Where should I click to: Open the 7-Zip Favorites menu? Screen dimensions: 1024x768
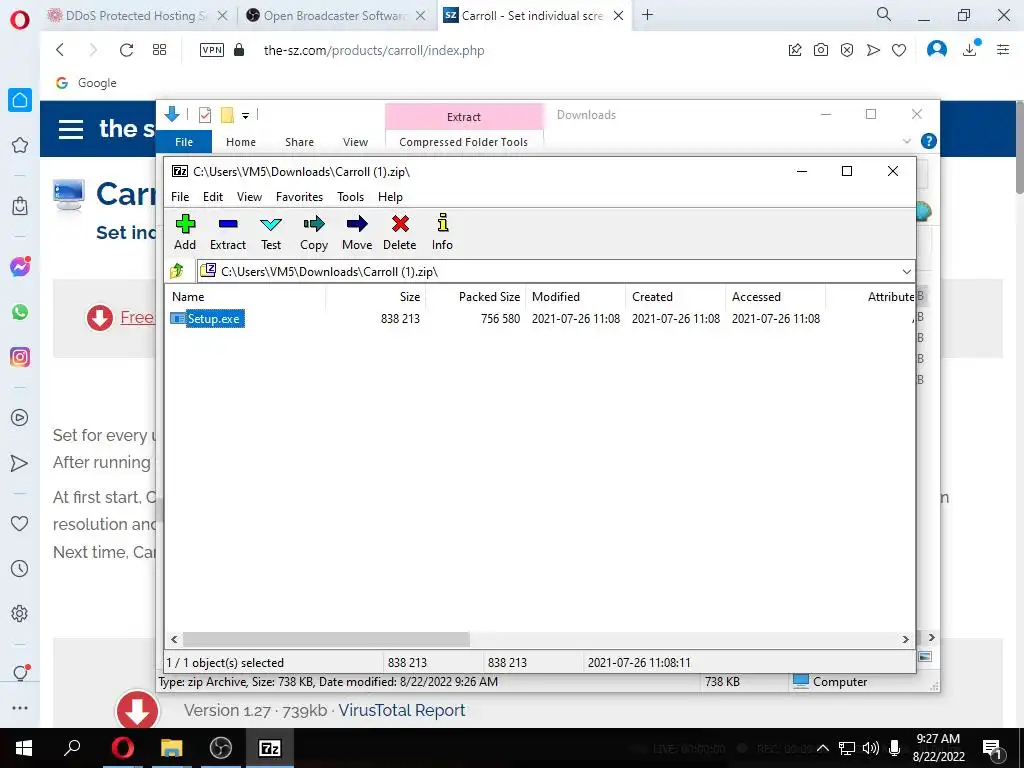coord(299,197)
